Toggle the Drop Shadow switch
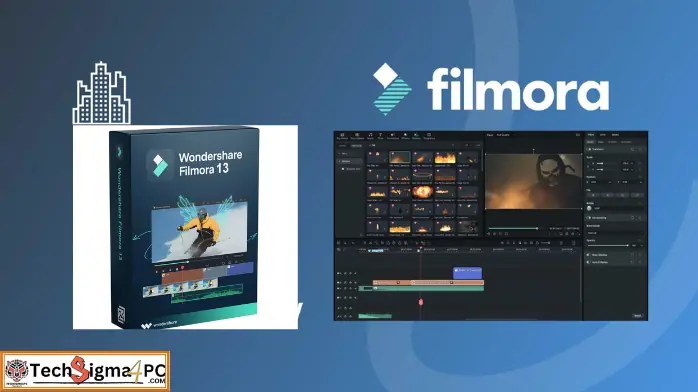The height and width of the screenshot is (392, 698). point(588,255)
